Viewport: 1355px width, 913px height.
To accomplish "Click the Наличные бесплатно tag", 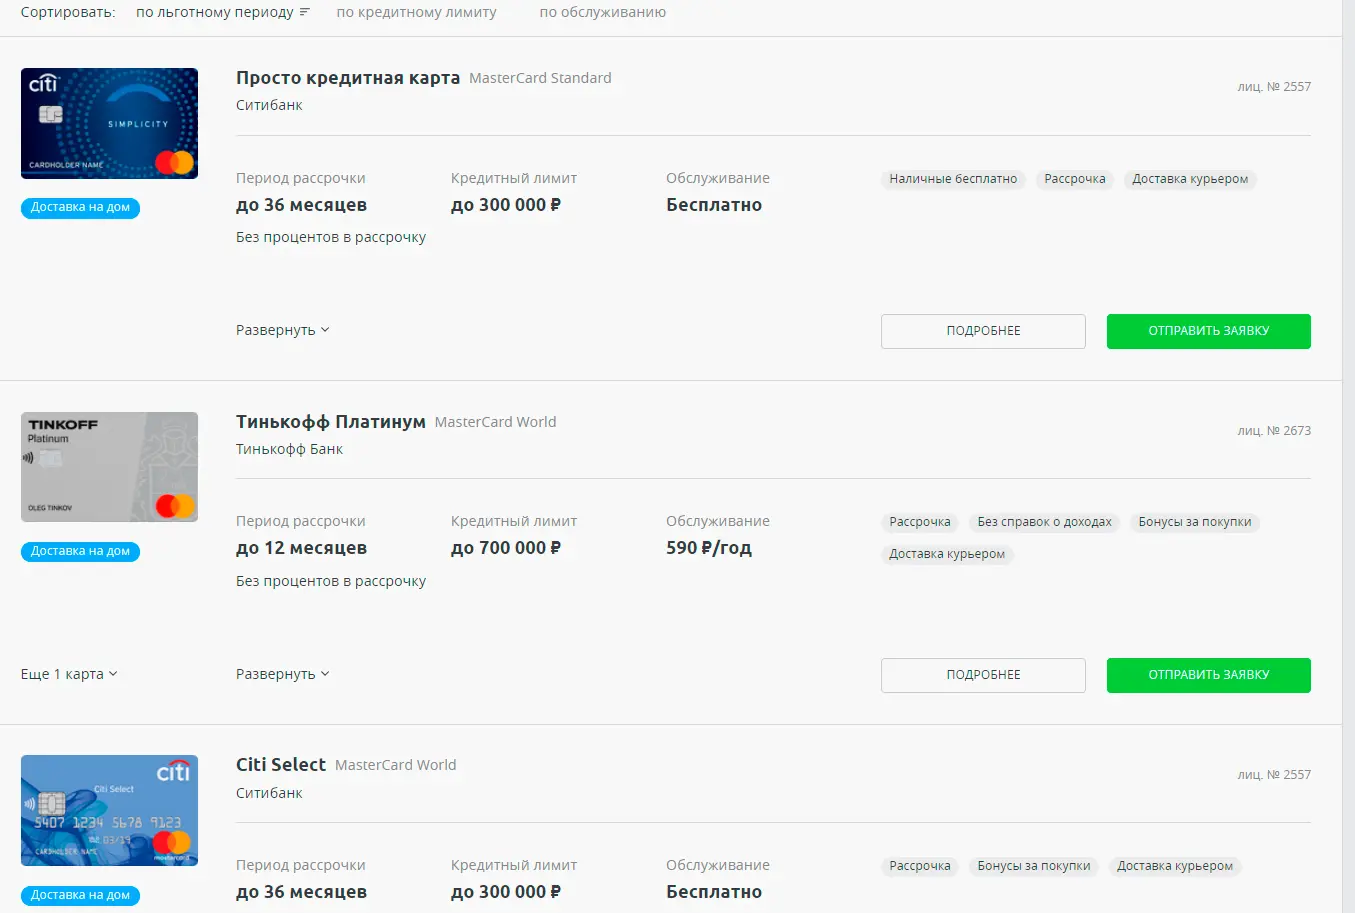I will click(x=953, y=179).
